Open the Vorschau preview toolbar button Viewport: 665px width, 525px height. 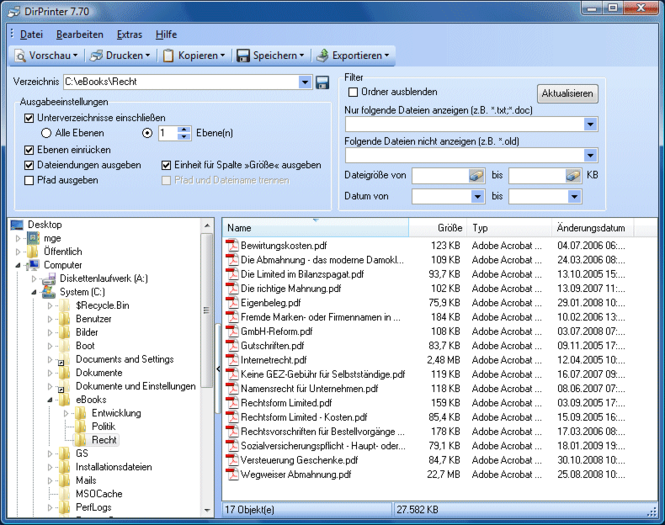point(46,56)
